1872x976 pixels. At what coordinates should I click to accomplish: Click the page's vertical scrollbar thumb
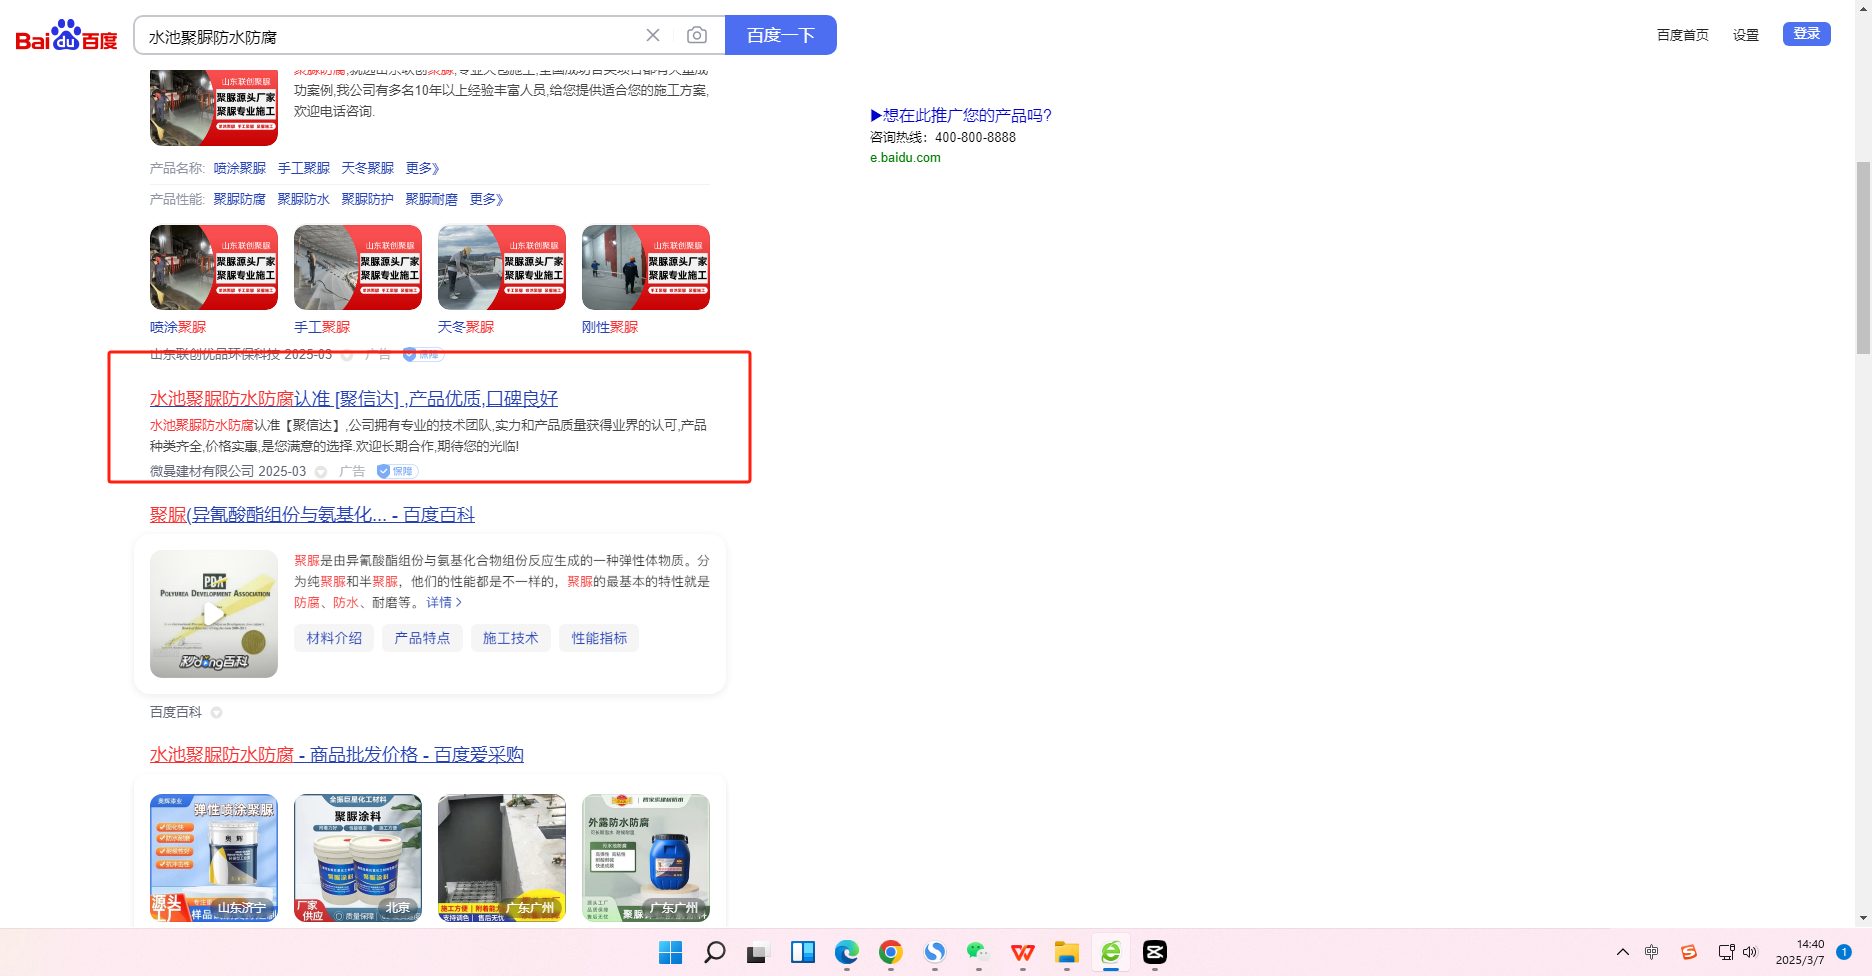pyautogui.click(x=1863, y=257)
